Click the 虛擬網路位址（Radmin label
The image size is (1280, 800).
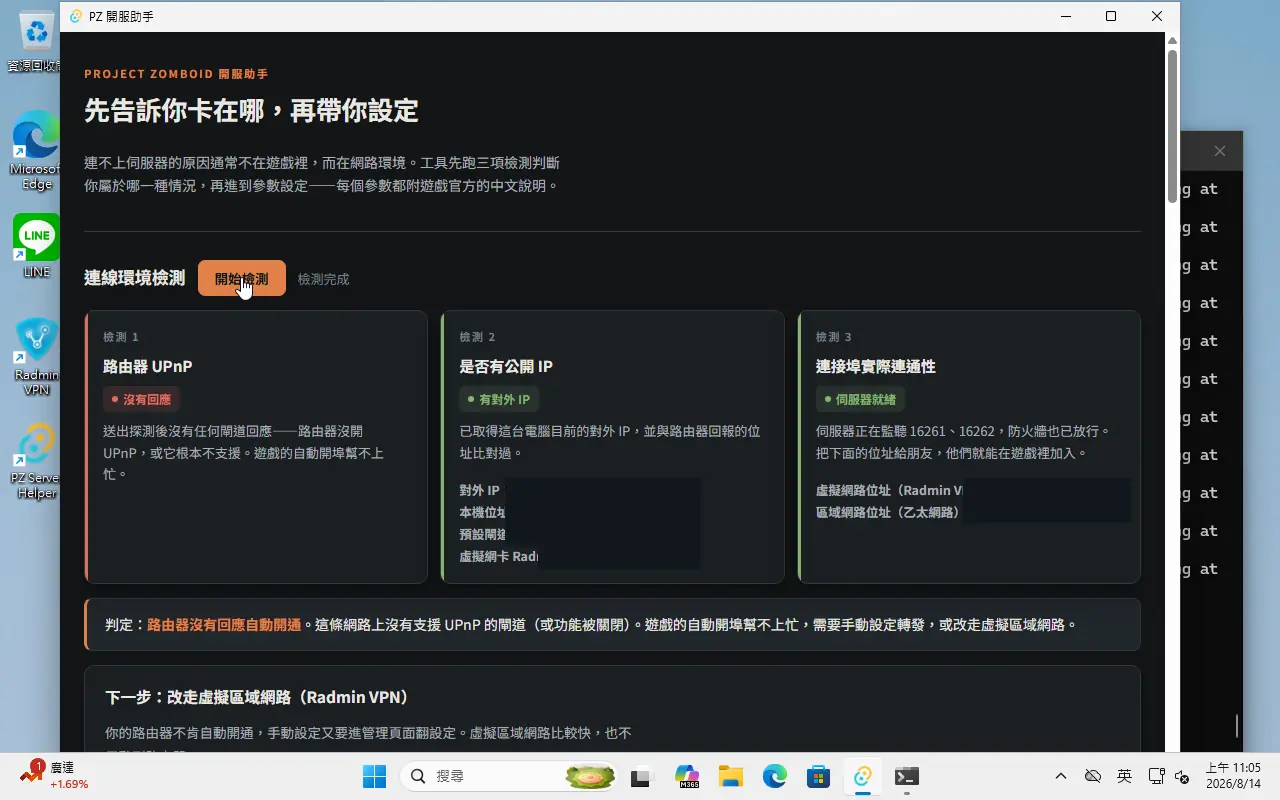[889, 491]
